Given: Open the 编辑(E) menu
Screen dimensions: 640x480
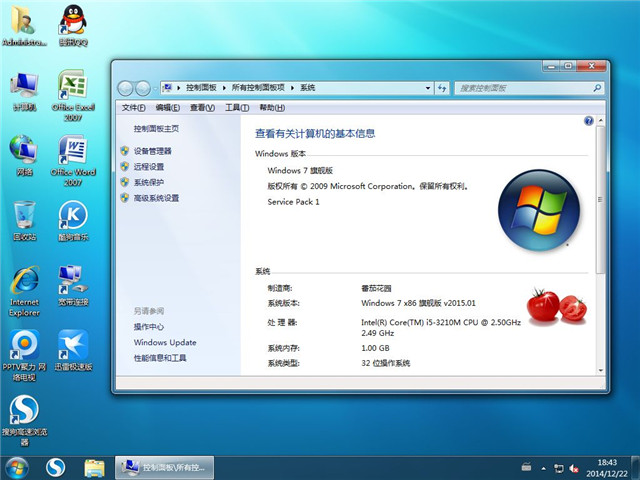Looking at the screenshot, I should 168,108.
